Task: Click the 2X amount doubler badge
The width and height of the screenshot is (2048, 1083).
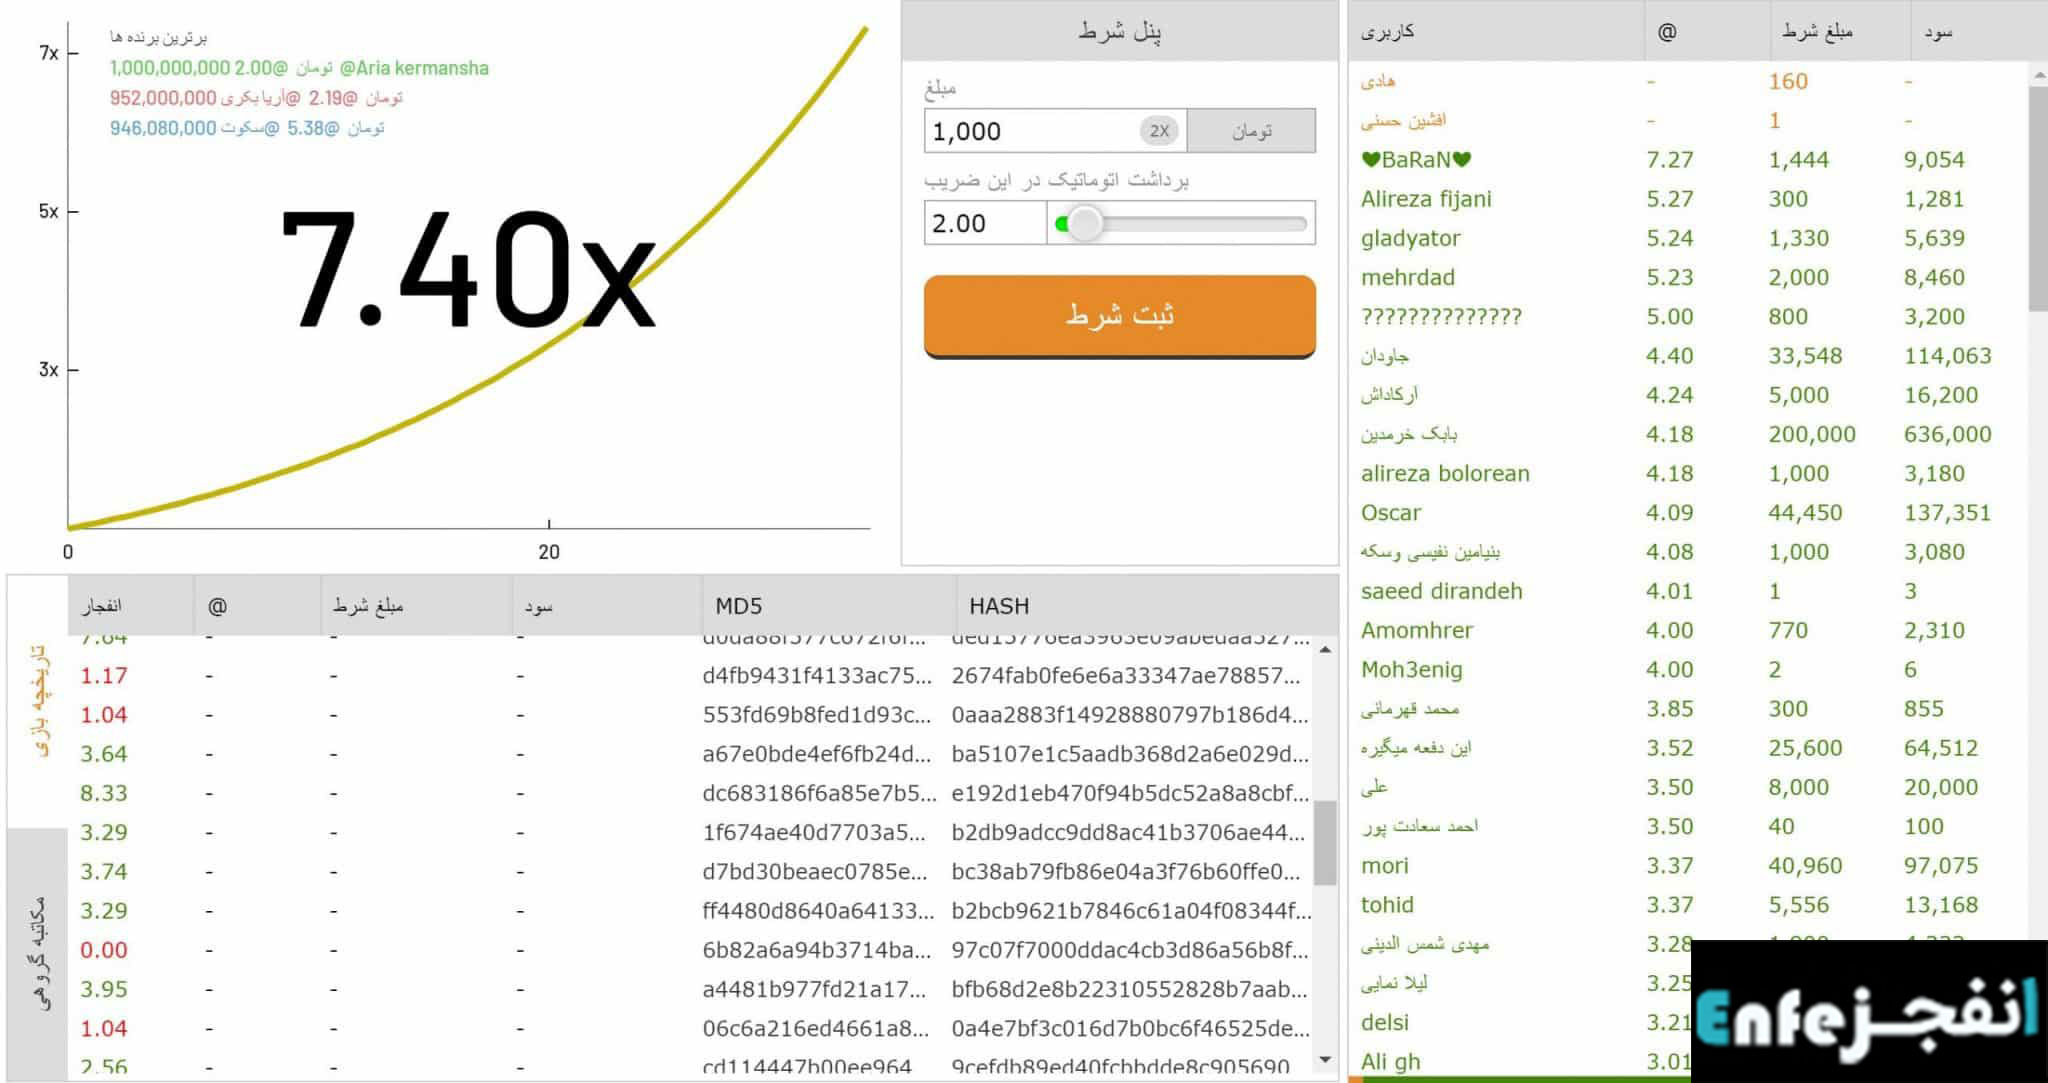Action: (1159, 131)
